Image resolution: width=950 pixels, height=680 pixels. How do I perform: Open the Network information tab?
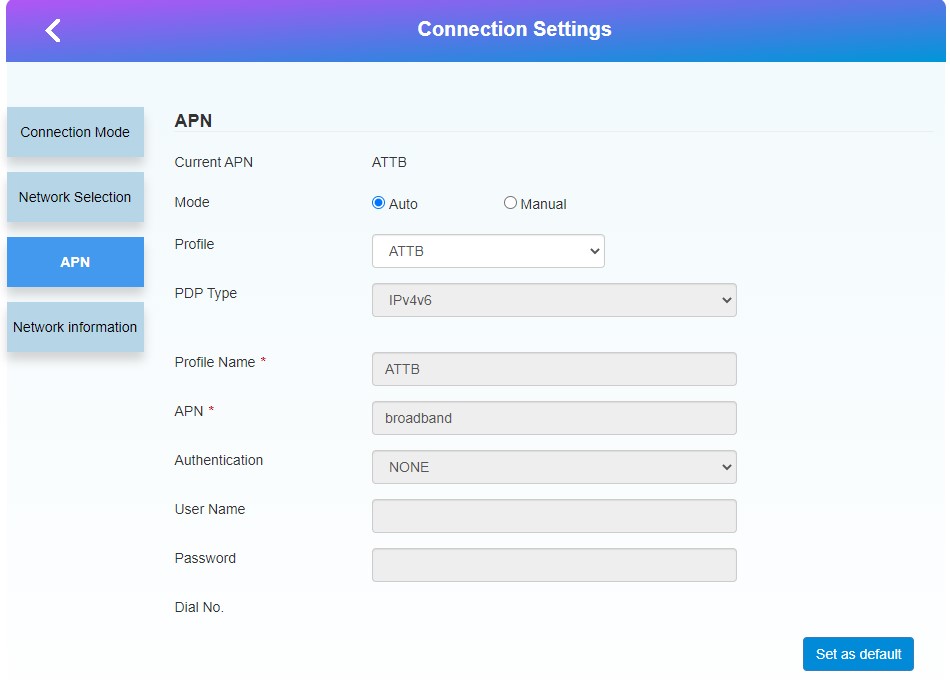tap(75, 327)
